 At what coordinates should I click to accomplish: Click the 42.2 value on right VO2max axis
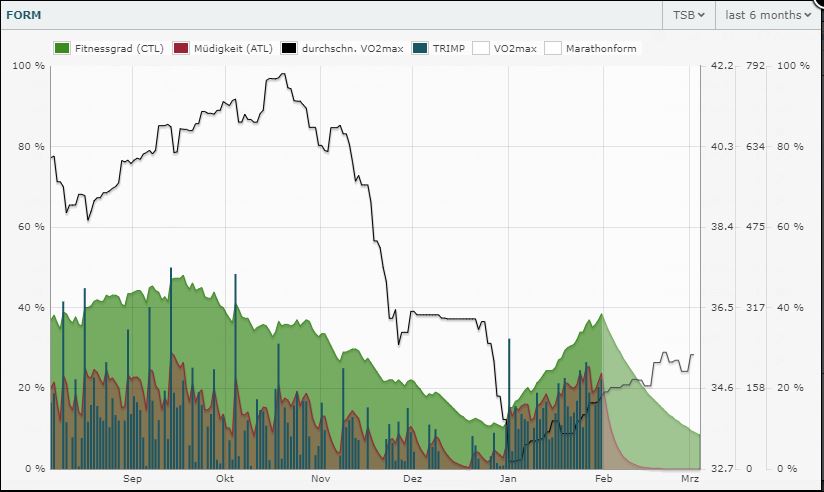pyautogui.click(x=722, y=66)
